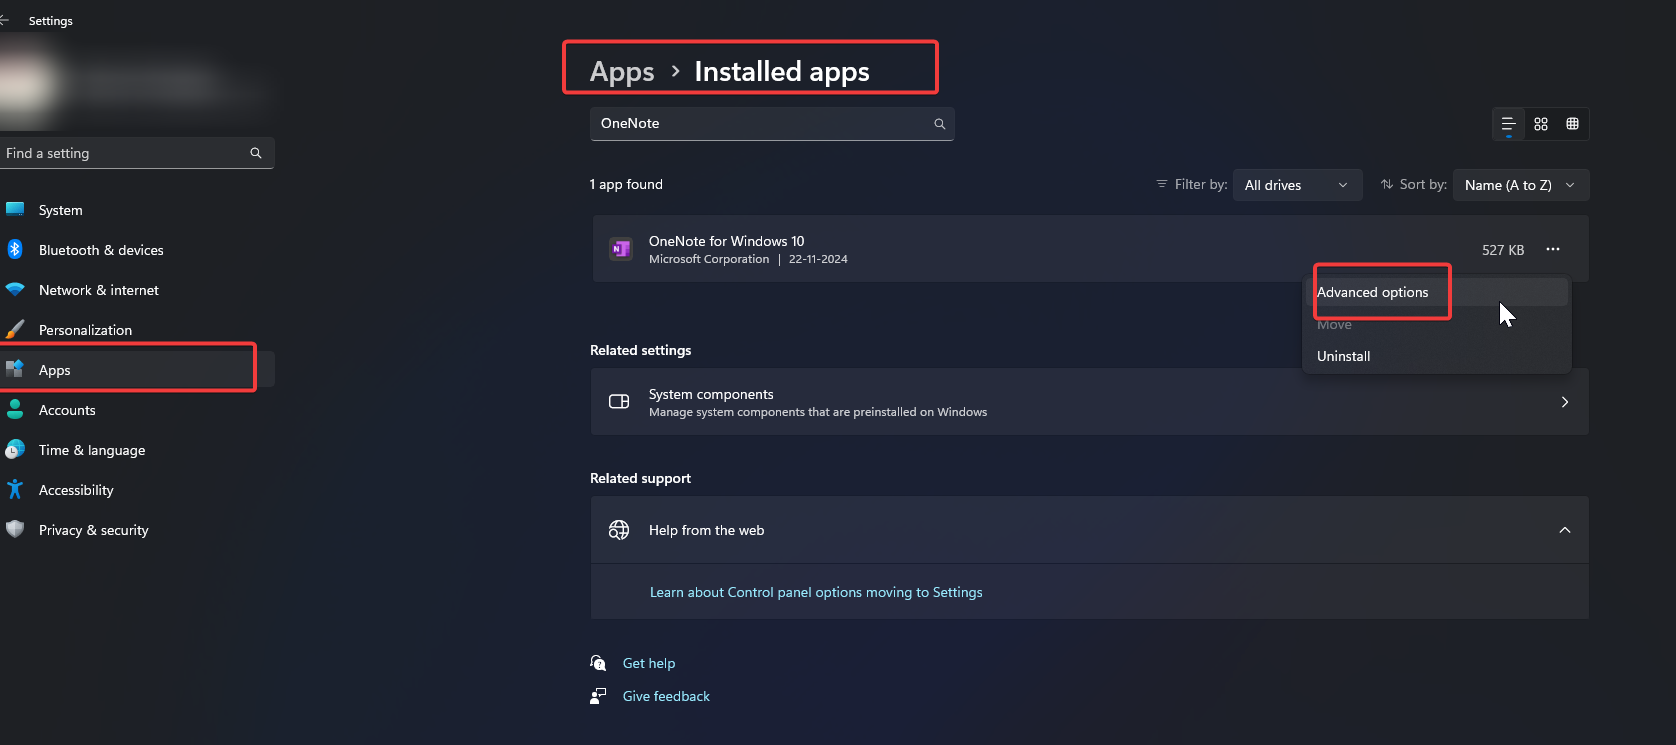Select Move in context menu

coord(1436,324)
